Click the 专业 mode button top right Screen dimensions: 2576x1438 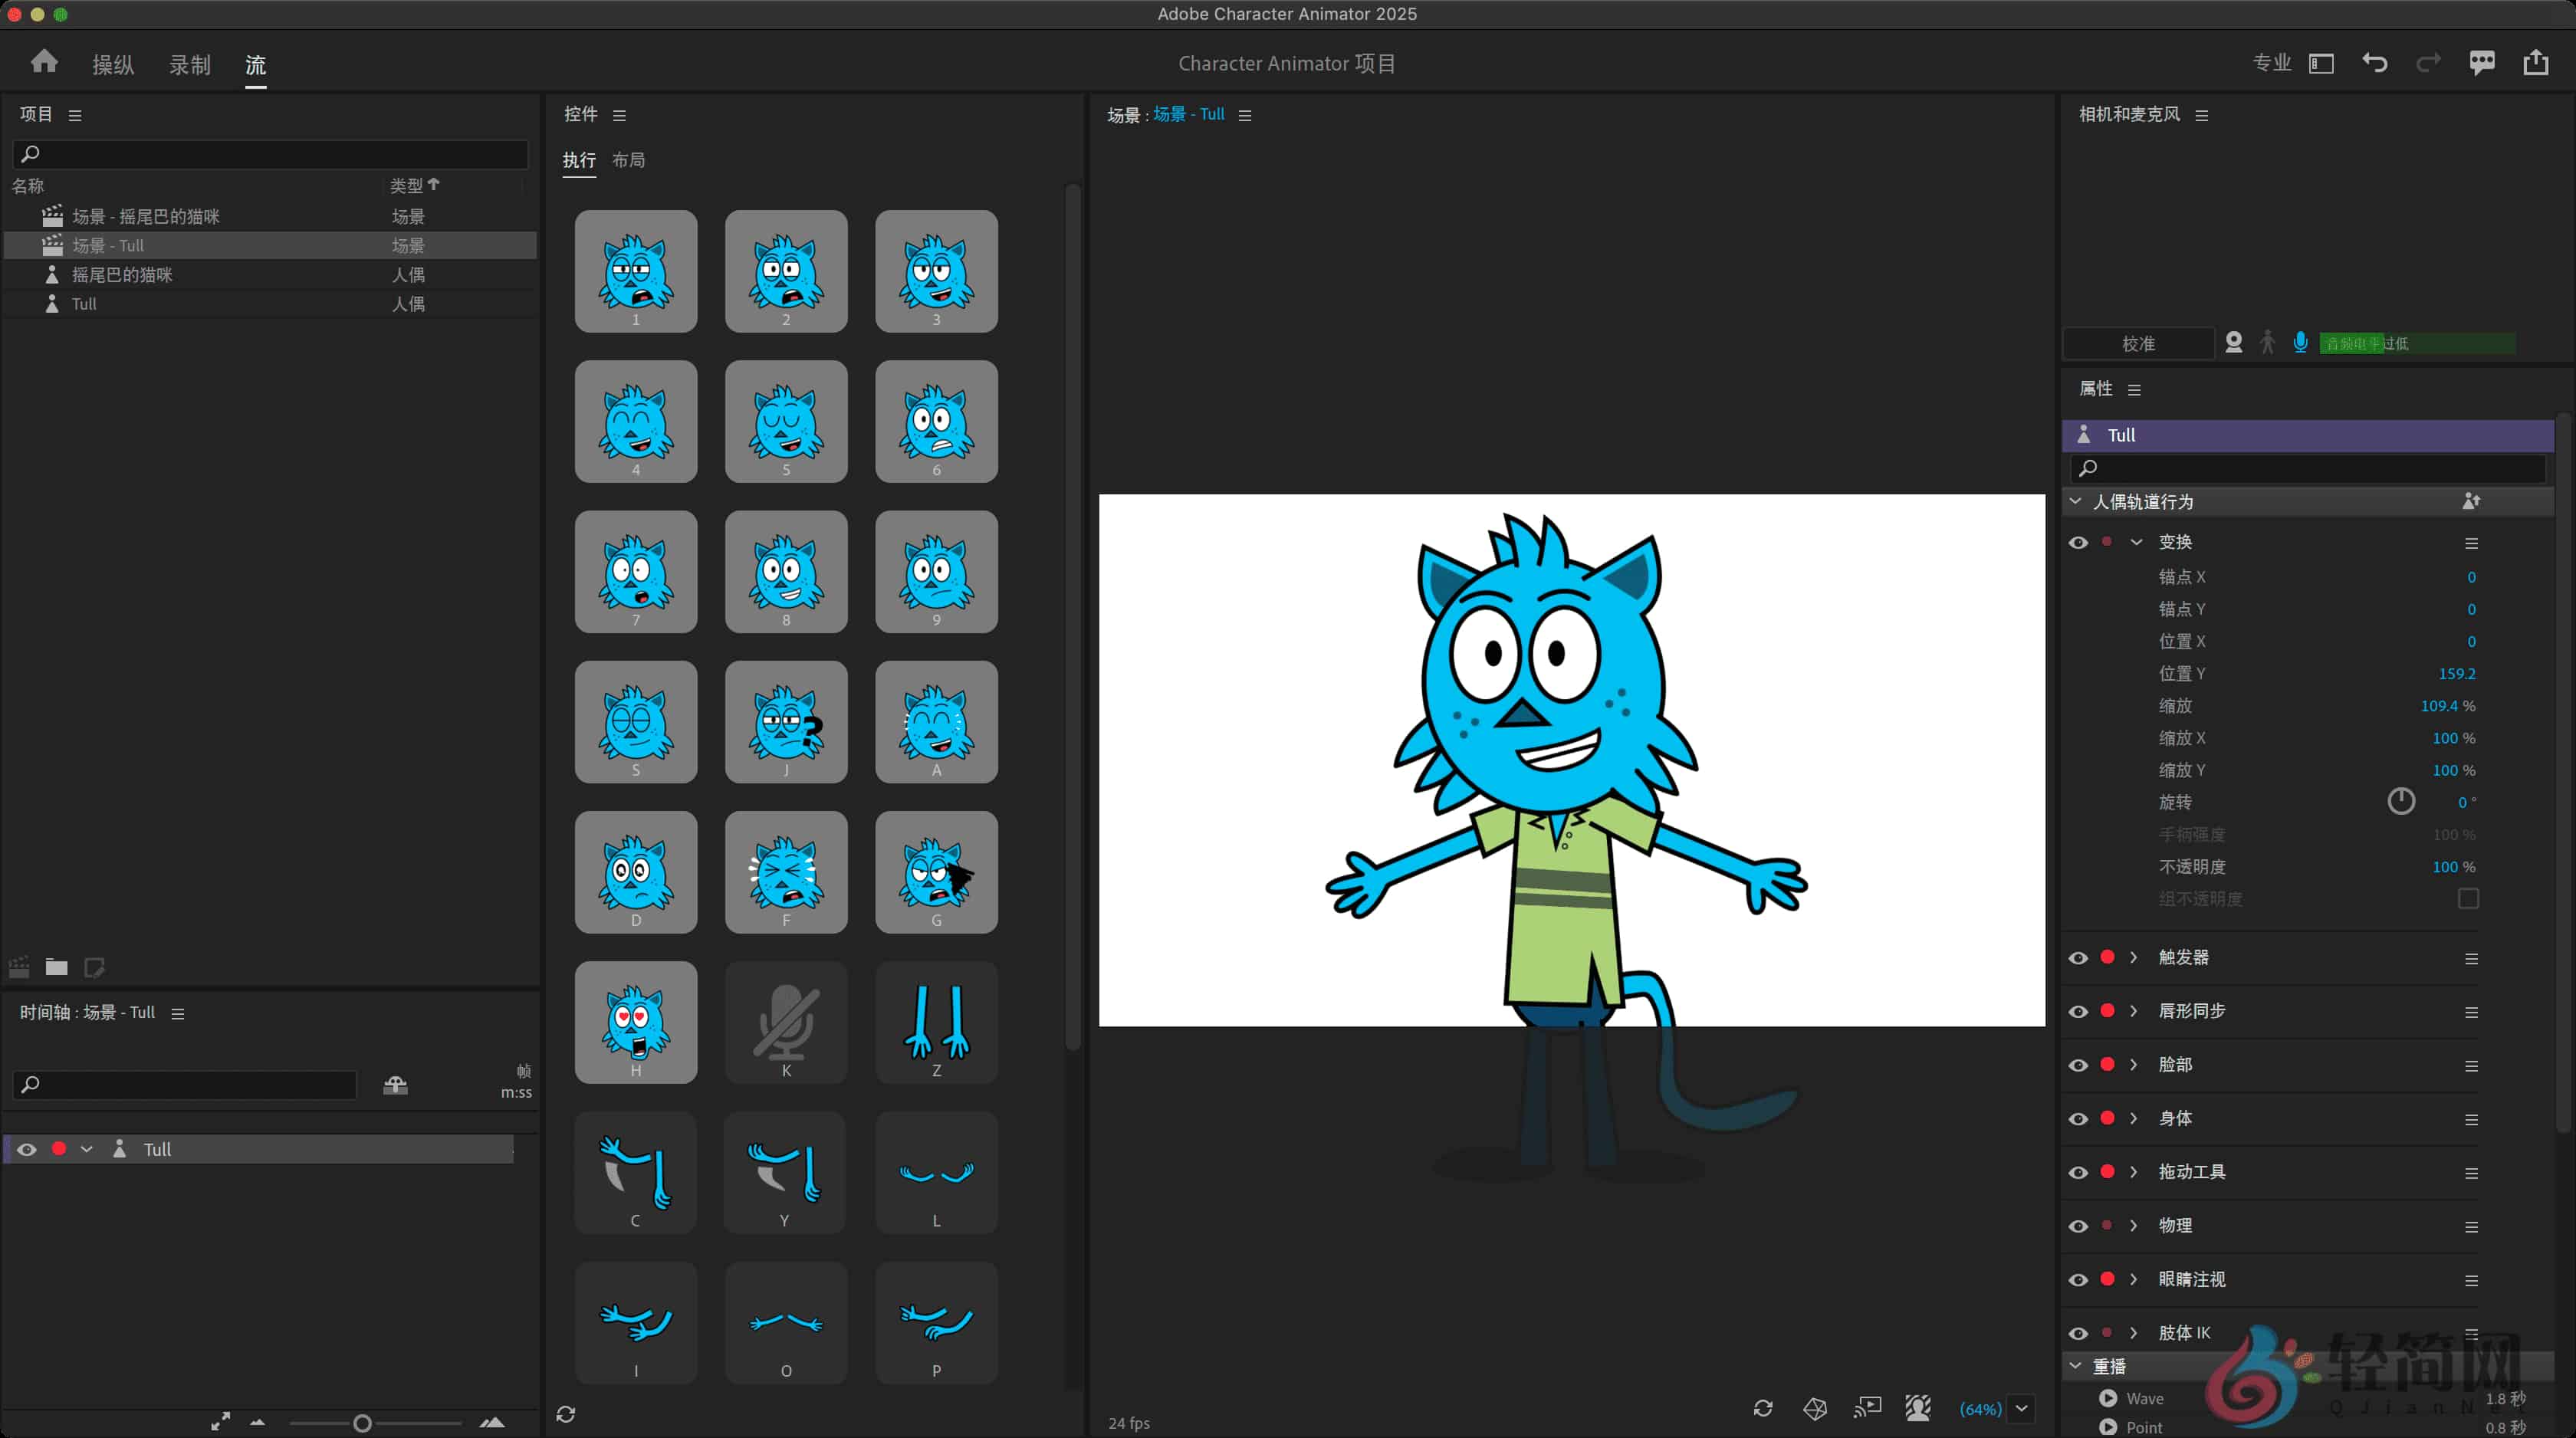point(2271,62)
